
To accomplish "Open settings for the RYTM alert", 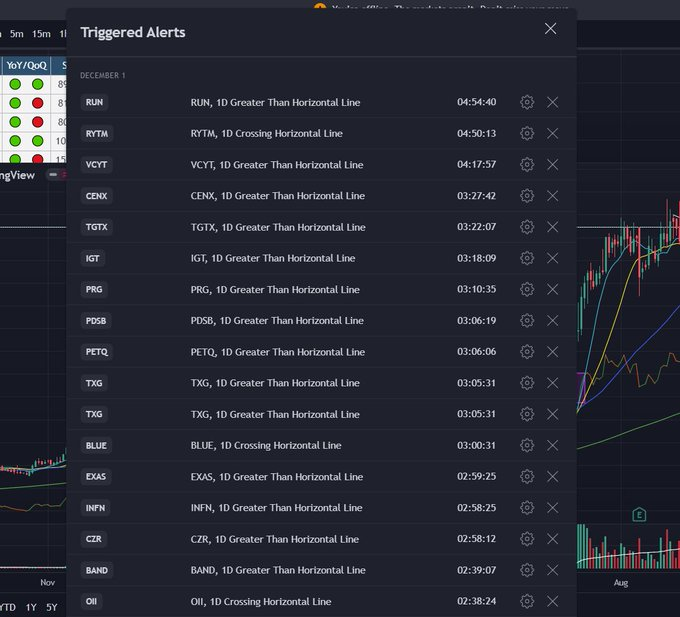I will click(527, 133).
